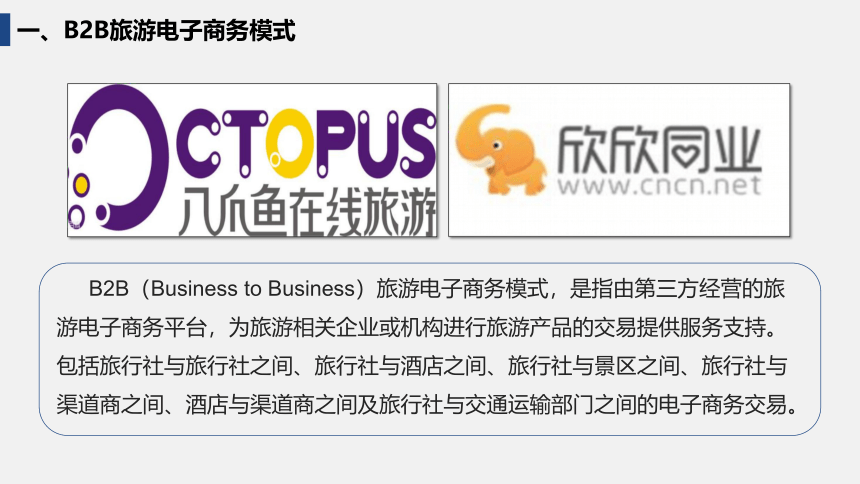This screenshot has width=860, height=484.
Task: Click the 八爪鱼在线旅游 gray caption
Action: tap(308, 211)
